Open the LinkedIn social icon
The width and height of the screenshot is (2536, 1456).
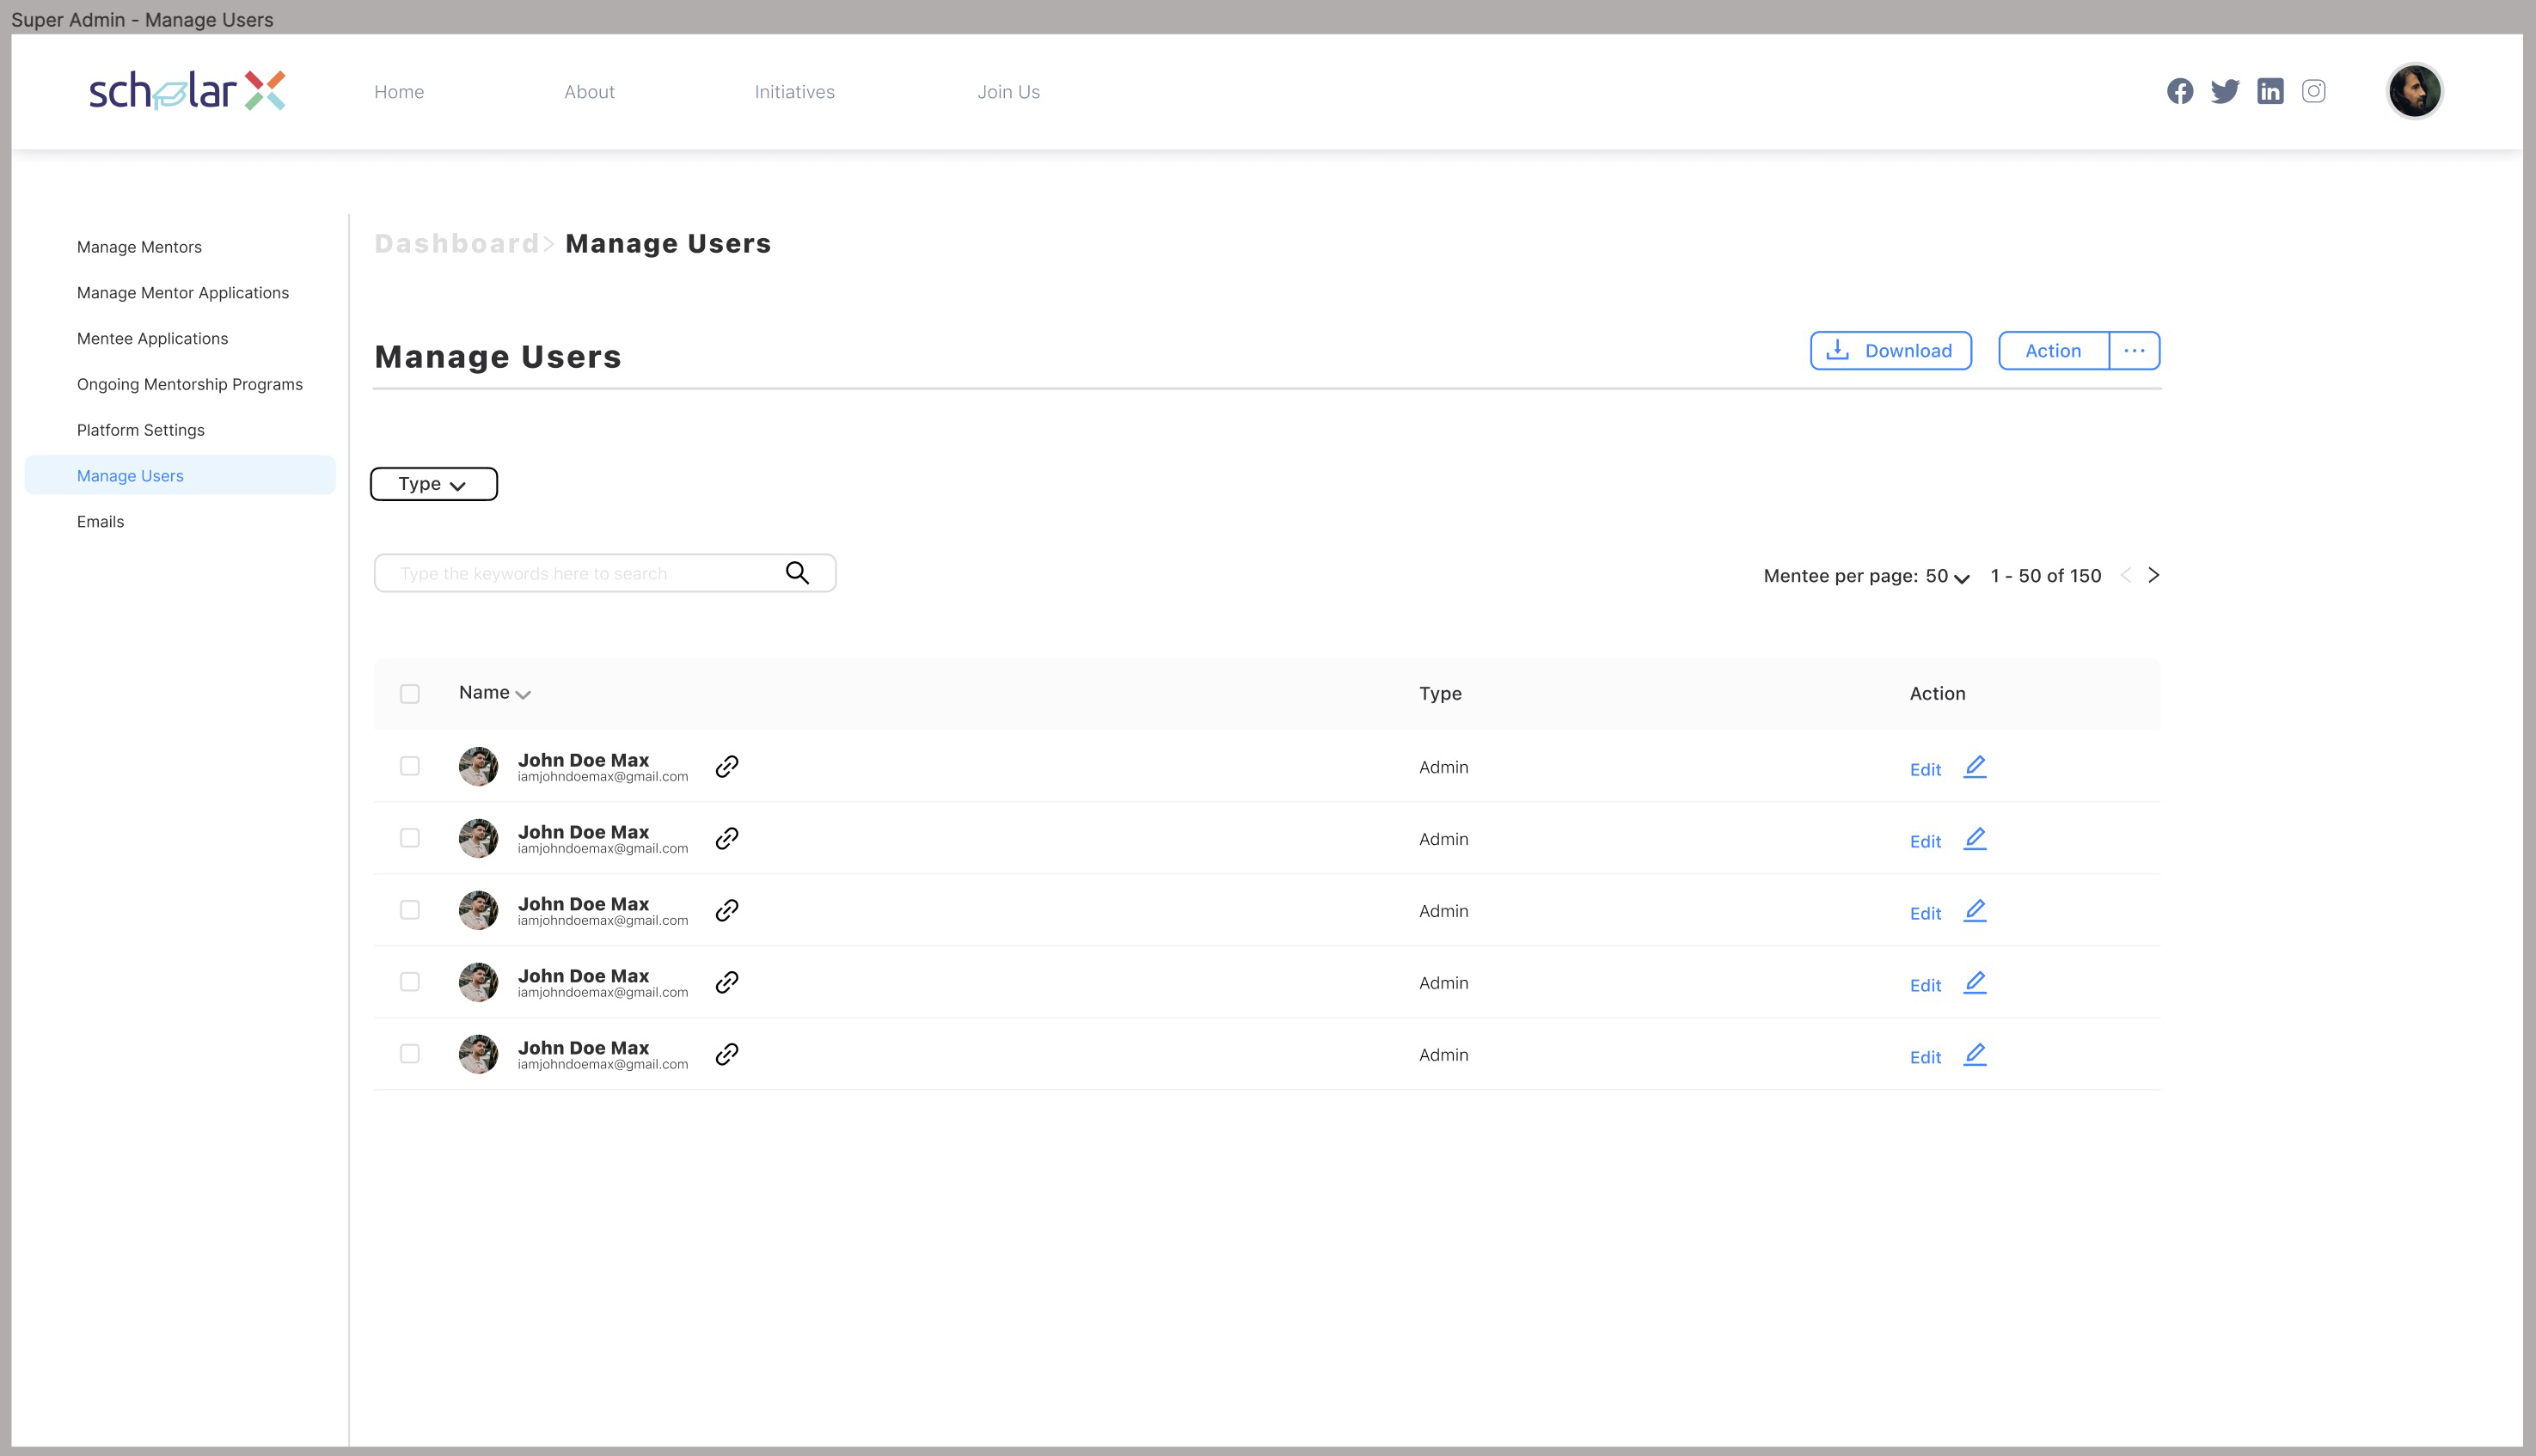coord(2271,91)
